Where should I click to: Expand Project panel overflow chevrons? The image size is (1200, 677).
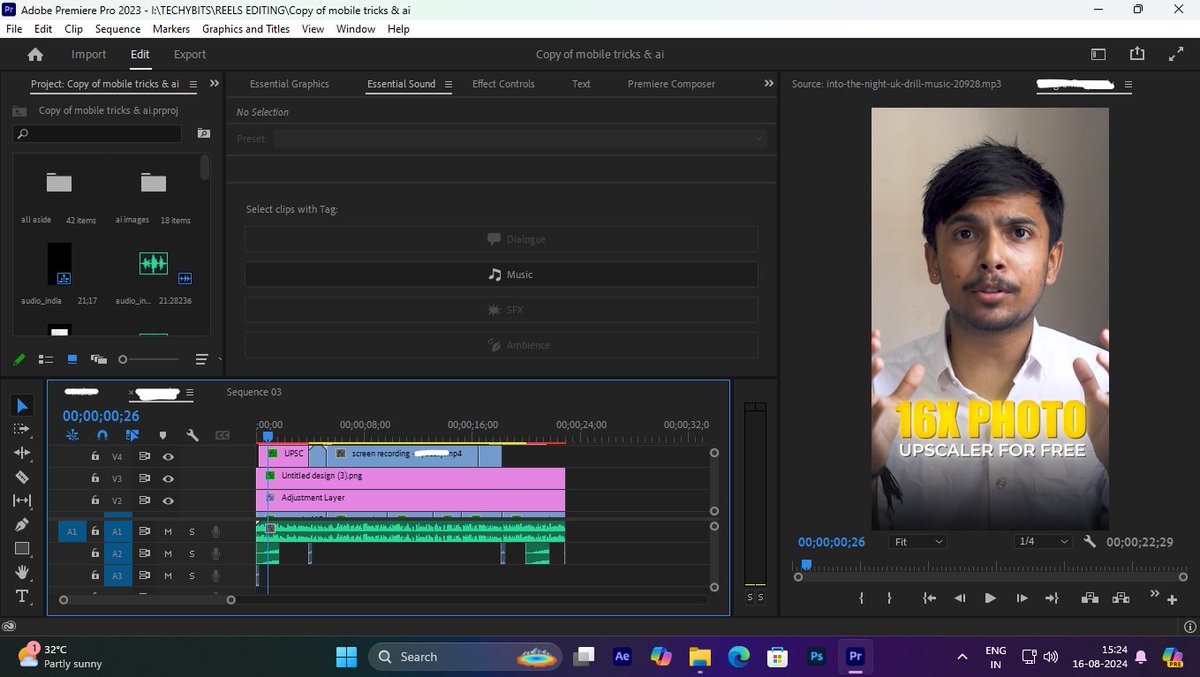coord(214,83)
